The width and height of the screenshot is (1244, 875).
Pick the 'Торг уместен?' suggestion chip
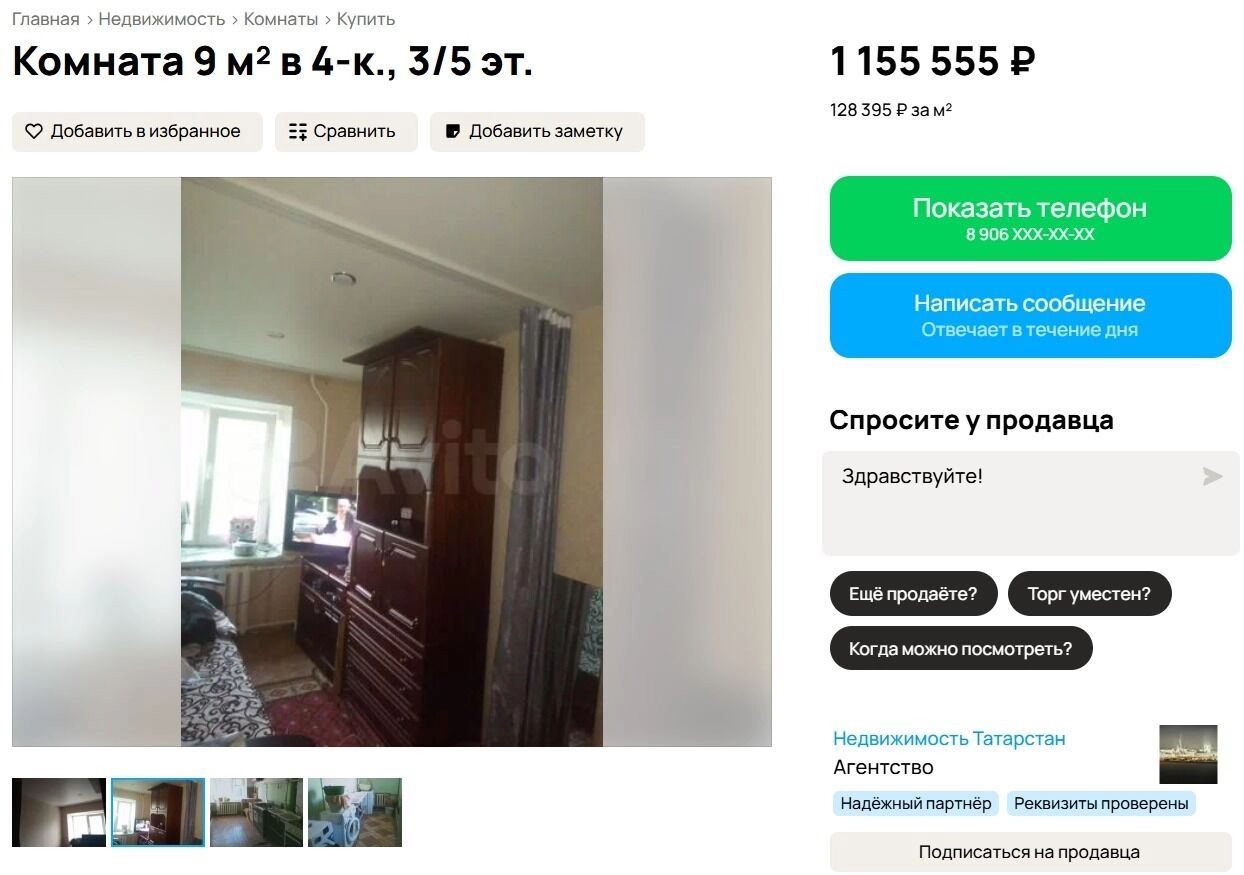pyautogui.click(x=1089, y=594)
